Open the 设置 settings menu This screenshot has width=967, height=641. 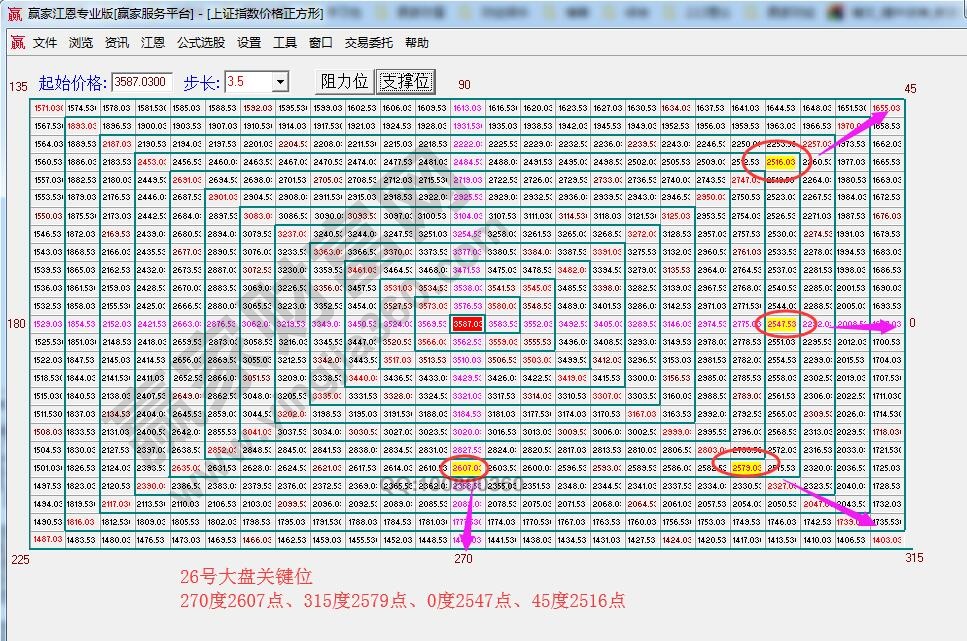pyautogui.click(x=247, y=42)
